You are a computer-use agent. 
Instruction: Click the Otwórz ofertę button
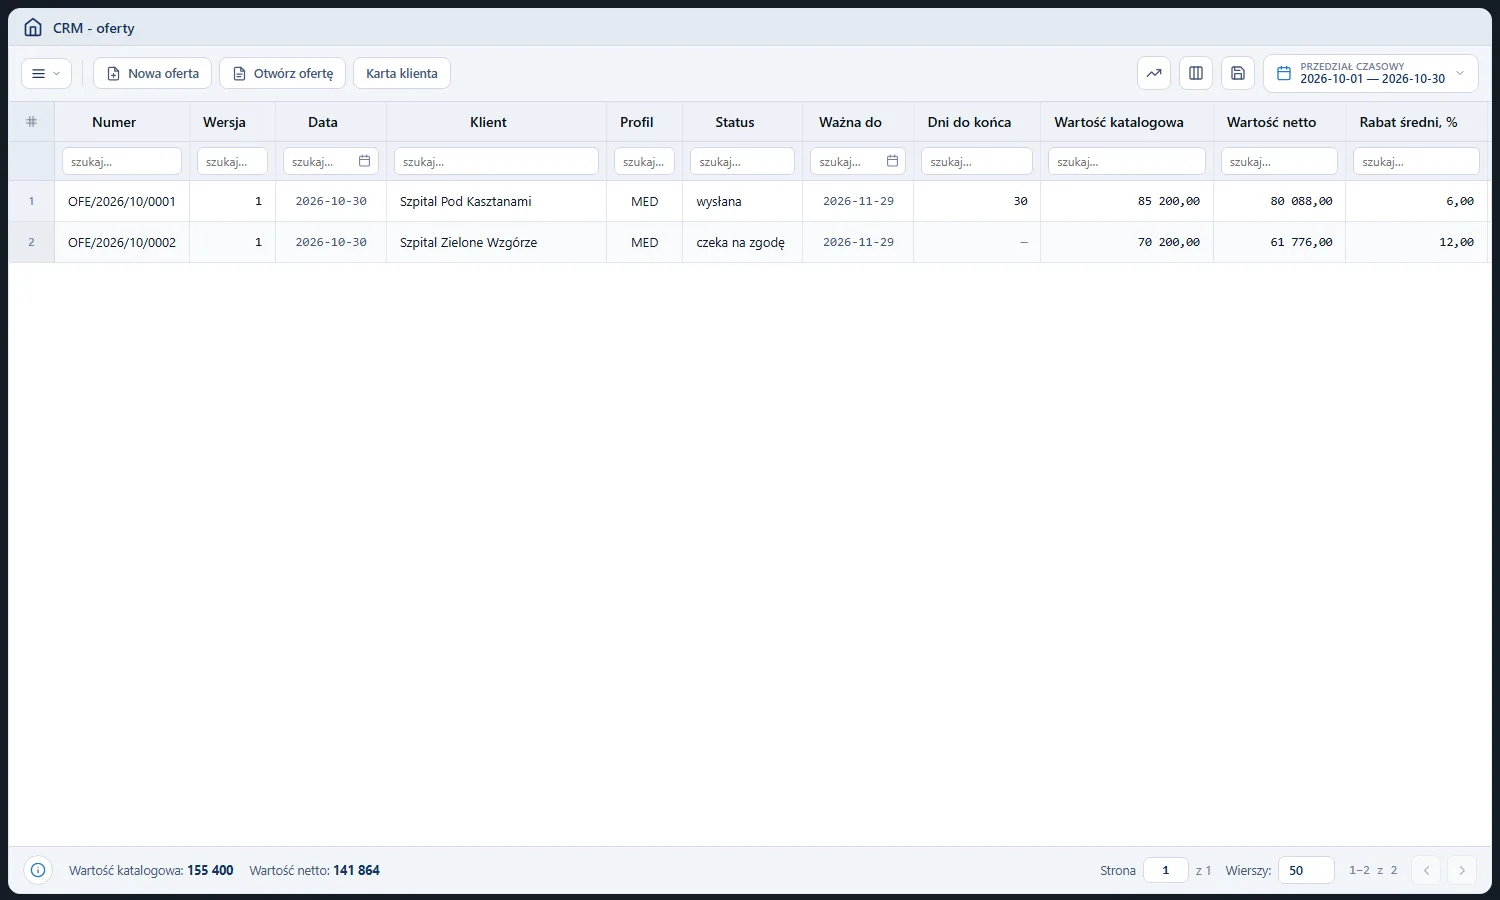(282, 73)
